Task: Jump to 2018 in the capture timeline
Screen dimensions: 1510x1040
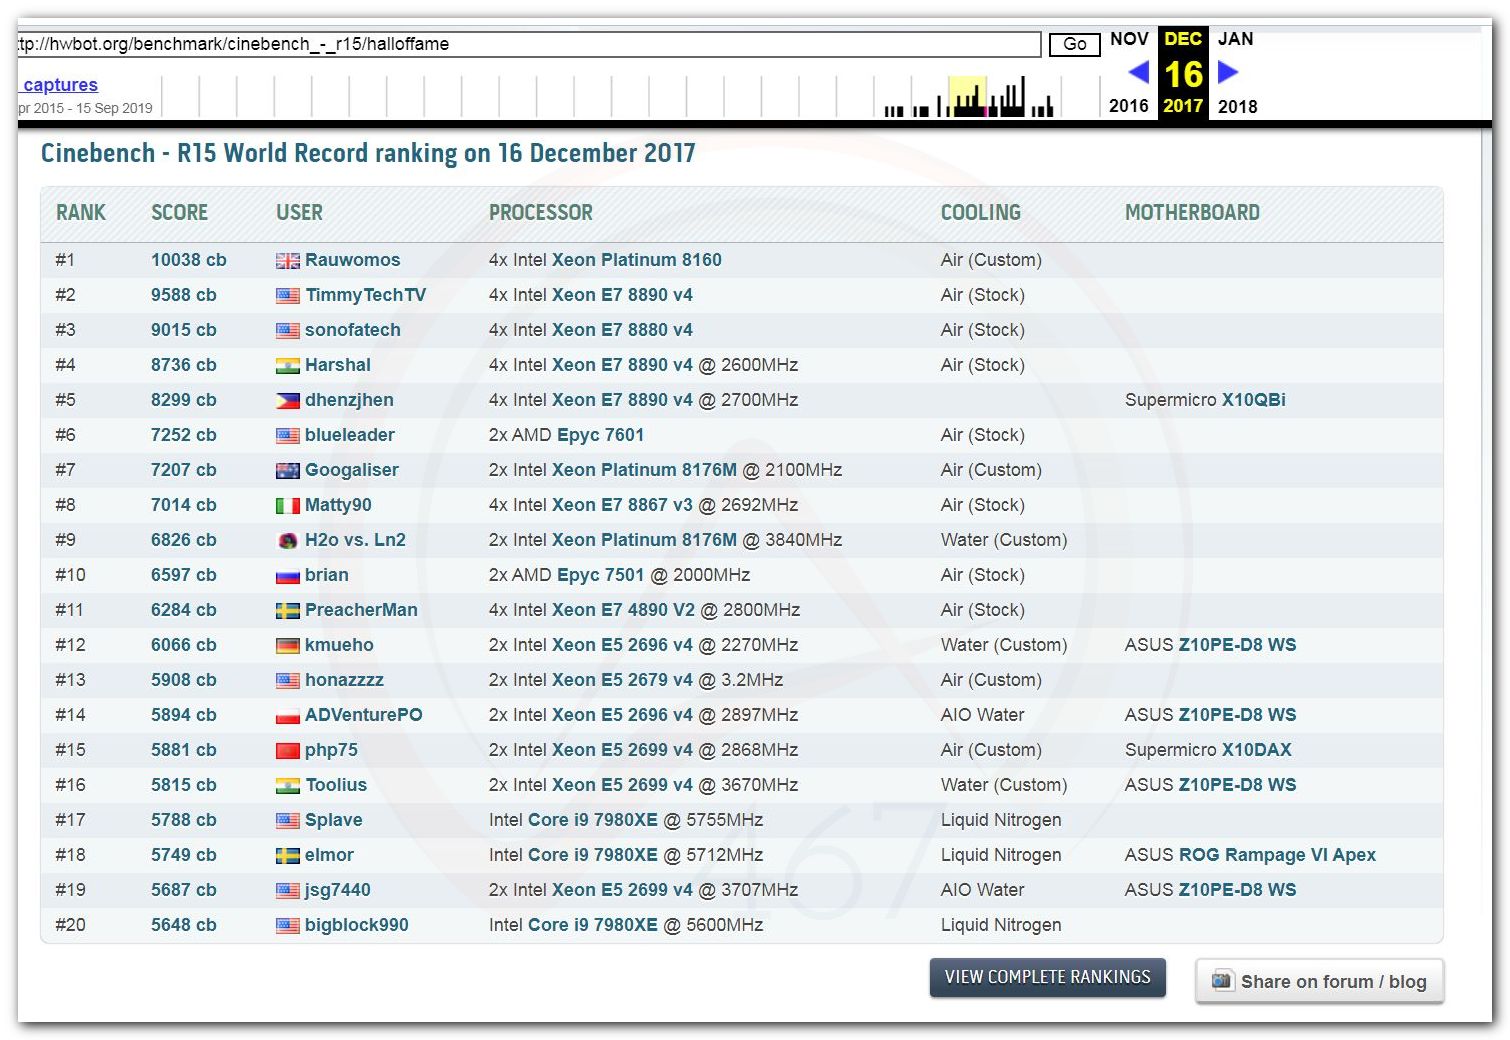Action: pyautogui.click(x=1237, y=106)
